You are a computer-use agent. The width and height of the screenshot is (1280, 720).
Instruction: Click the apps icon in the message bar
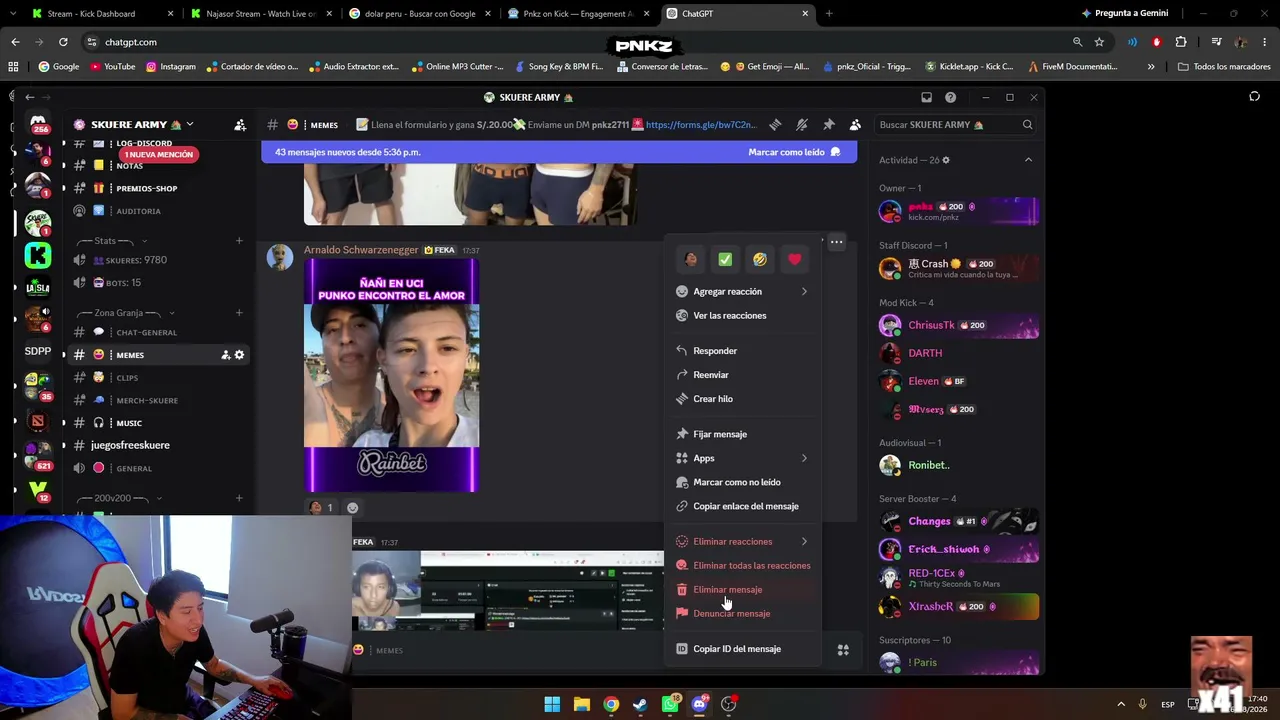pyautogui.click(x=843, y=650)
